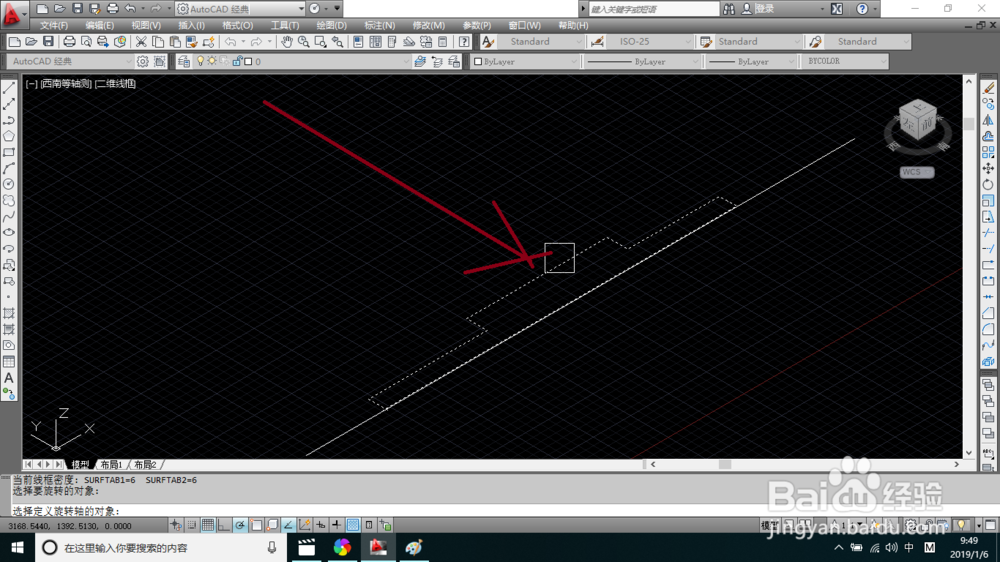Select the Circle draw tool
Image resolution: width=1000 pixels, height=562 pixels.
(x=9, y=184)
